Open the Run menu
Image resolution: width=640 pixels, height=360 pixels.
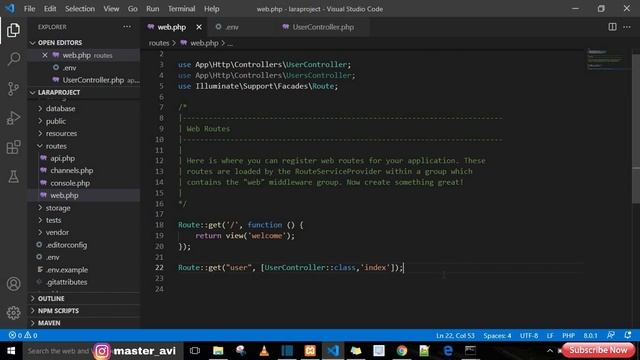(x=153, y=9)
